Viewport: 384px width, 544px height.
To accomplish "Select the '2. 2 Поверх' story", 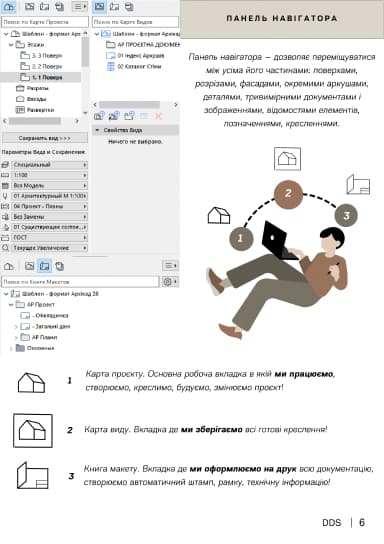I will pos(41,66).
